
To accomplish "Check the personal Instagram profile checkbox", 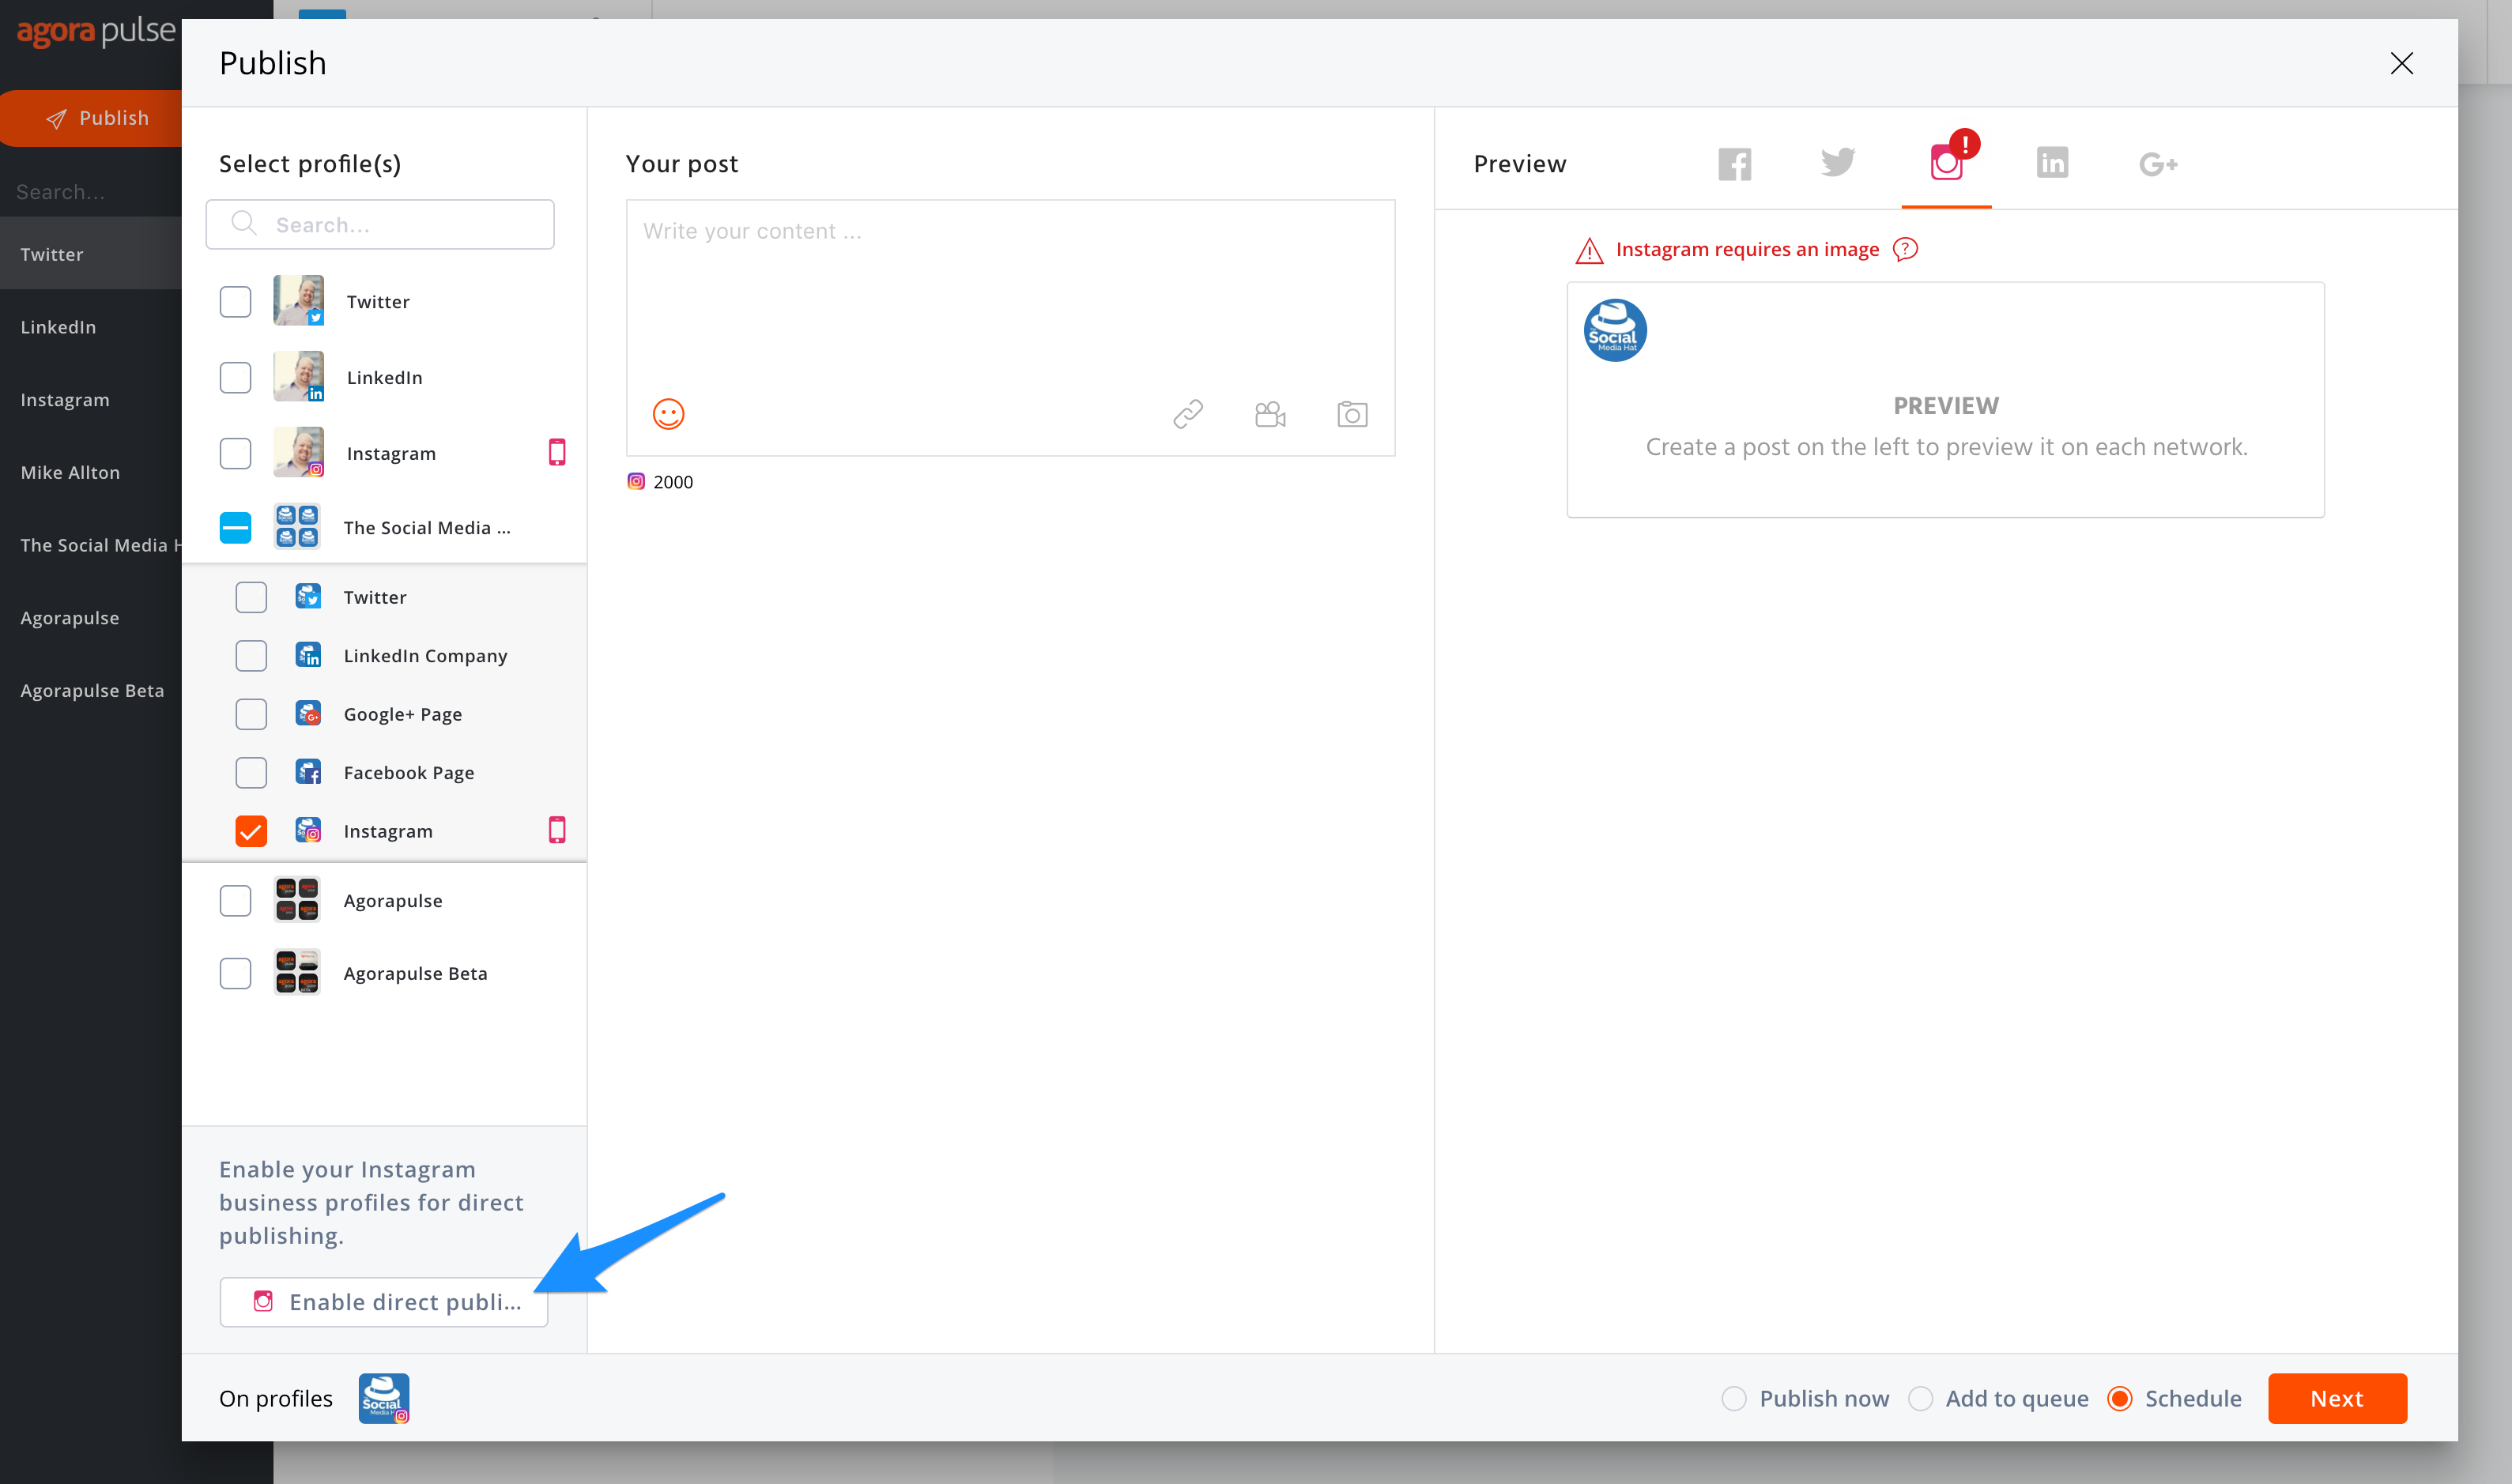I will 235,453.
